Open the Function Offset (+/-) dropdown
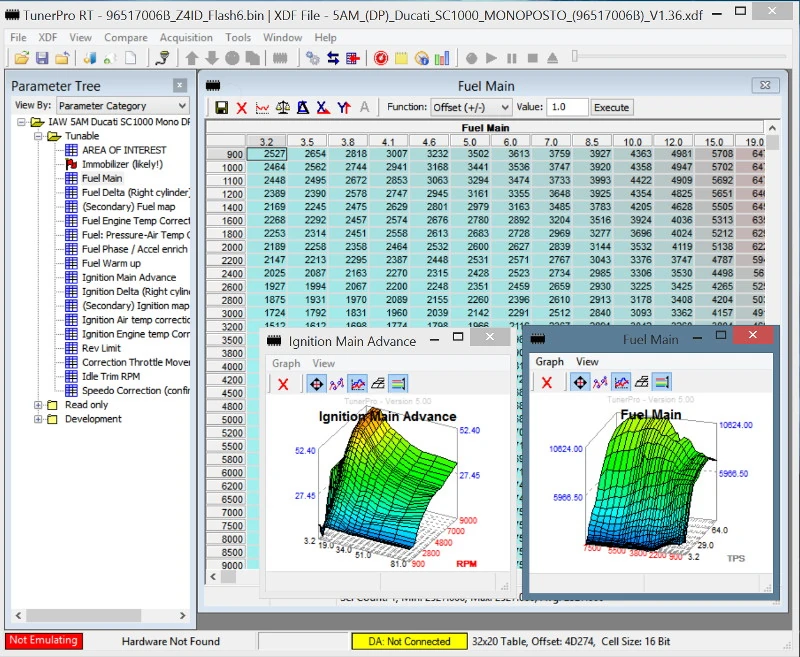Image resolution: width=800 pixels, height=657 pixels. point(471,107)
